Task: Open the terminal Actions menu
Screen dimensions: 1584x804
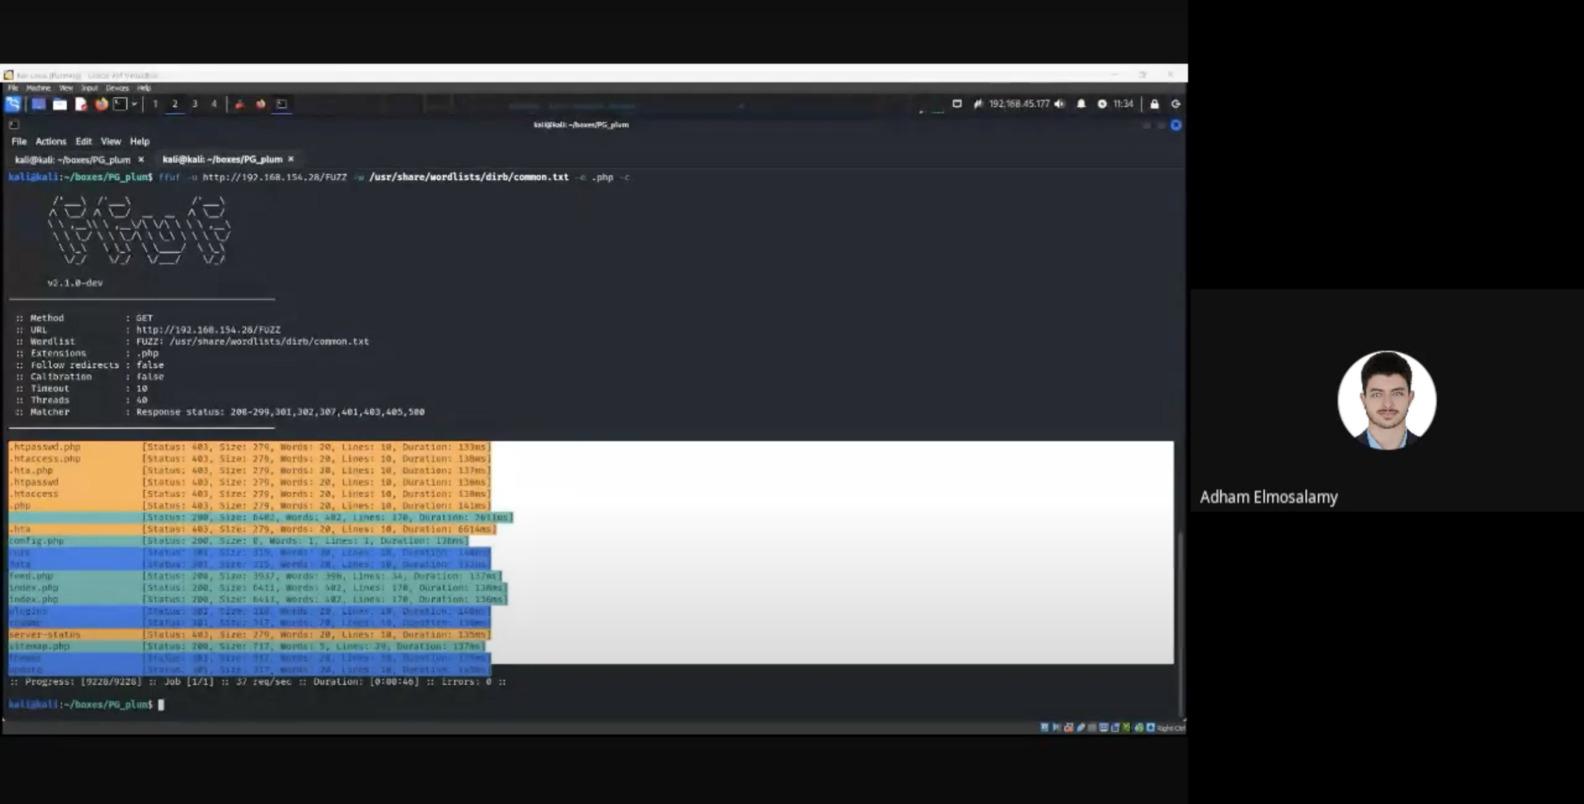Action: pyautogui.click(x=50, y=142)
